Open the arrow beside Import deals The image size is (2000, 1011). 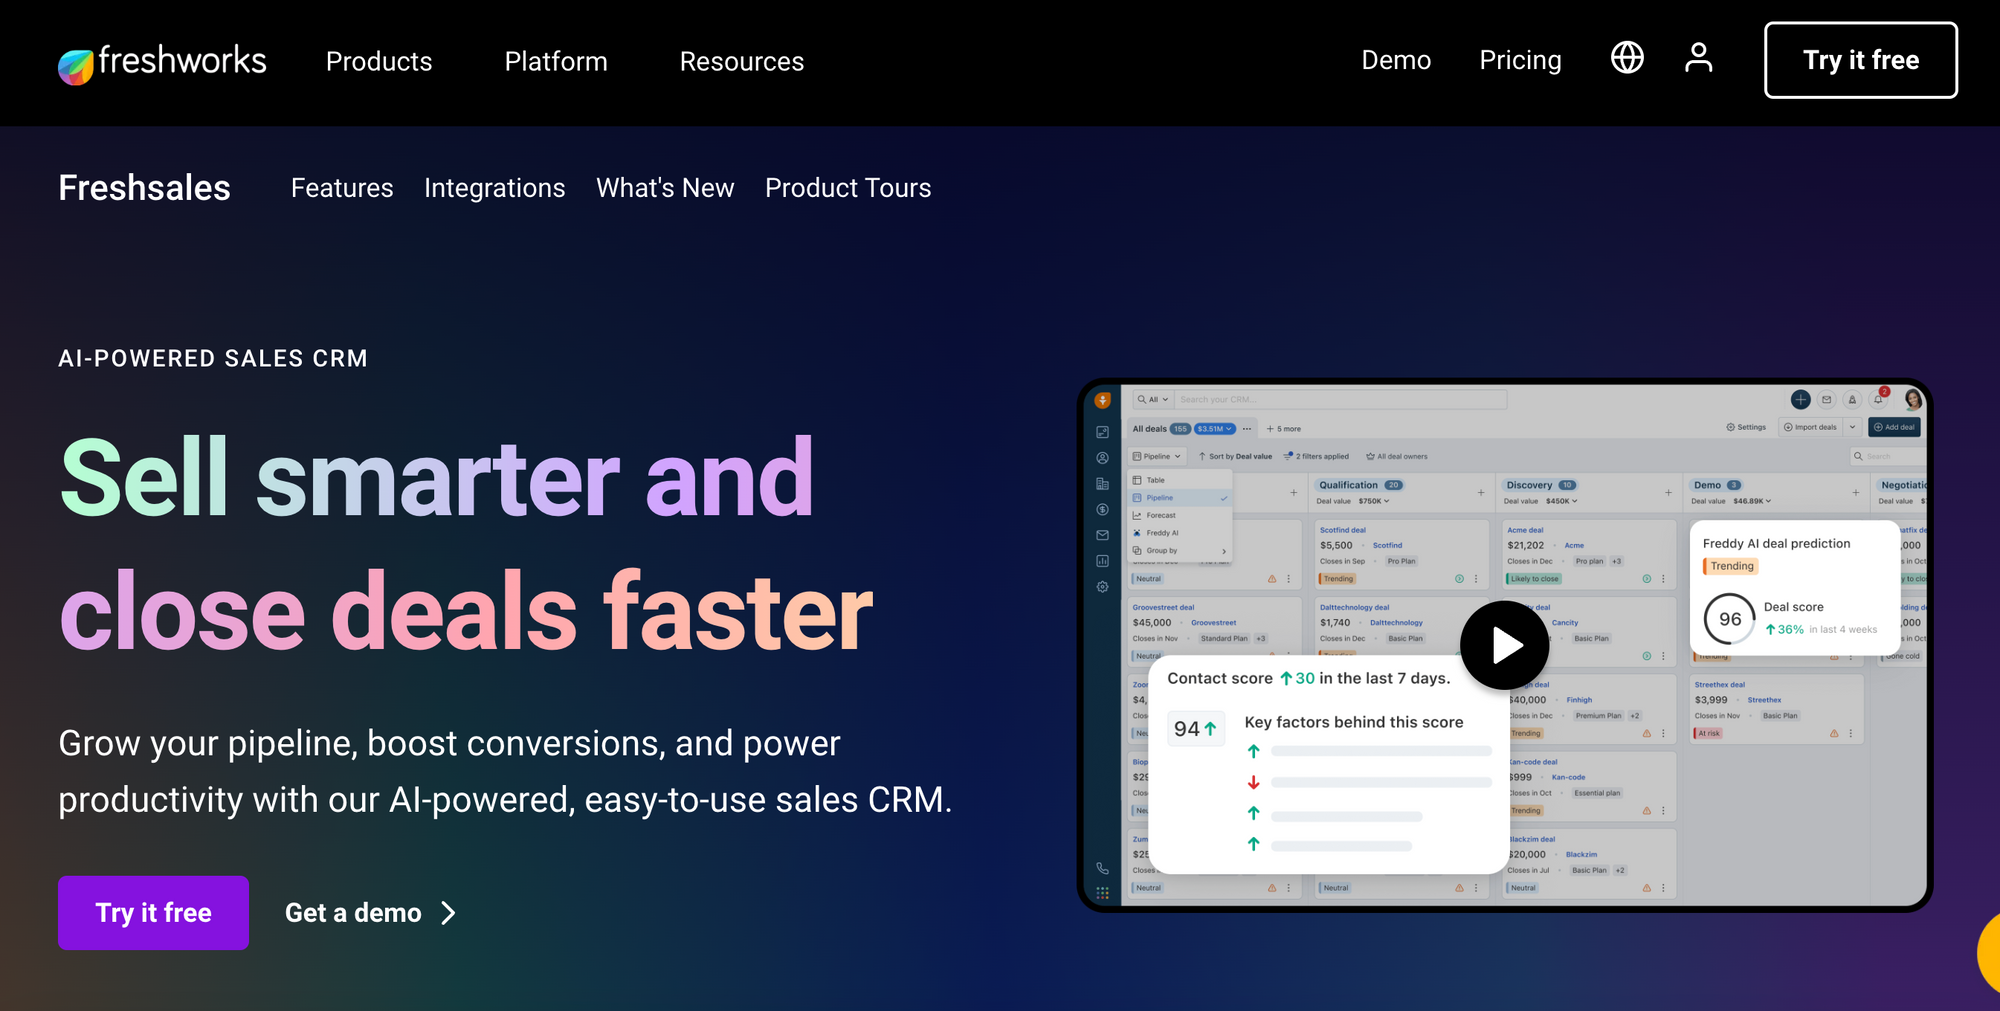(1852, 427)
